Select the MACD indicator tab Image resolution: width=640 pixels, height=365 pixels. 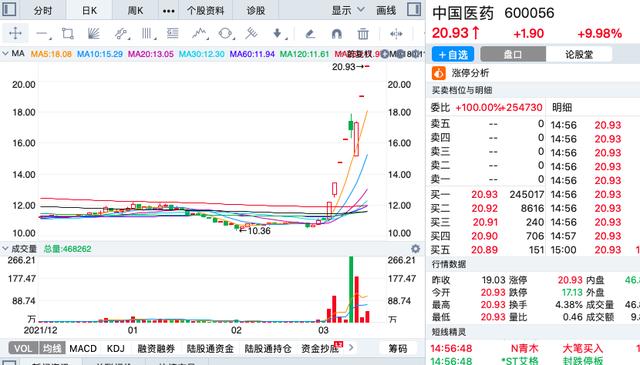[x=83, y=348]
